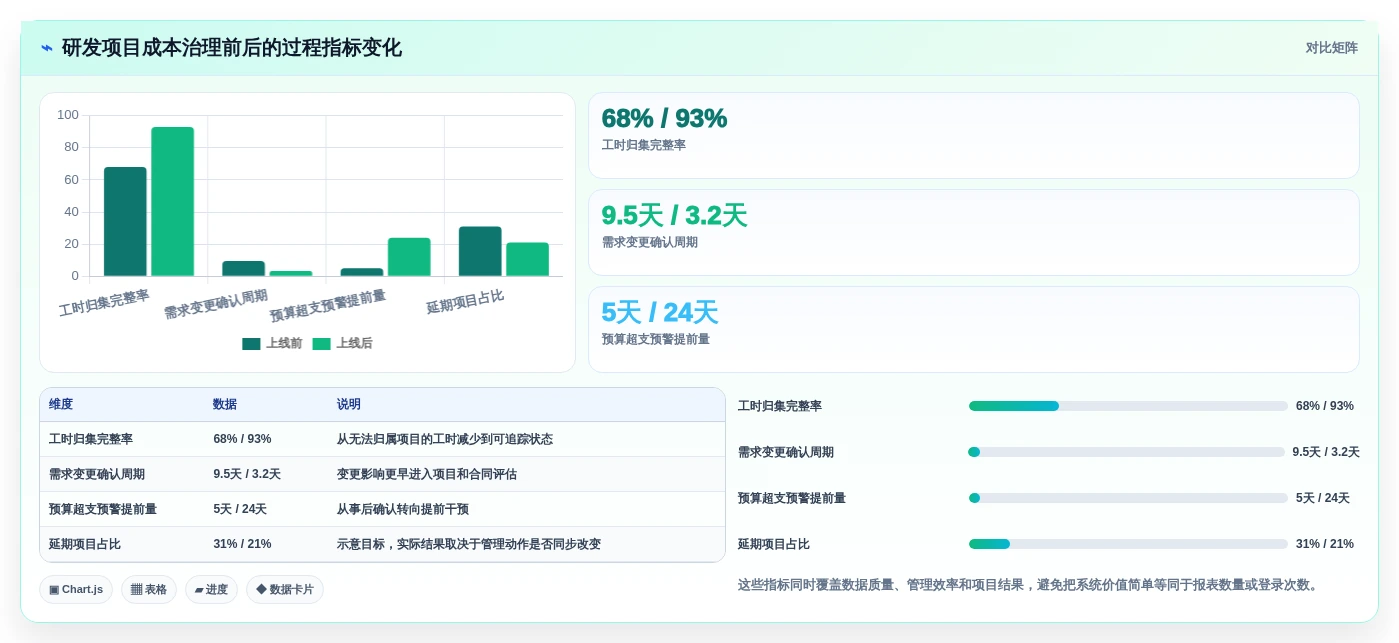Click the 对比矩阵 label in header
Screen dimensions: 1399x643
(x=1331, y=48)
